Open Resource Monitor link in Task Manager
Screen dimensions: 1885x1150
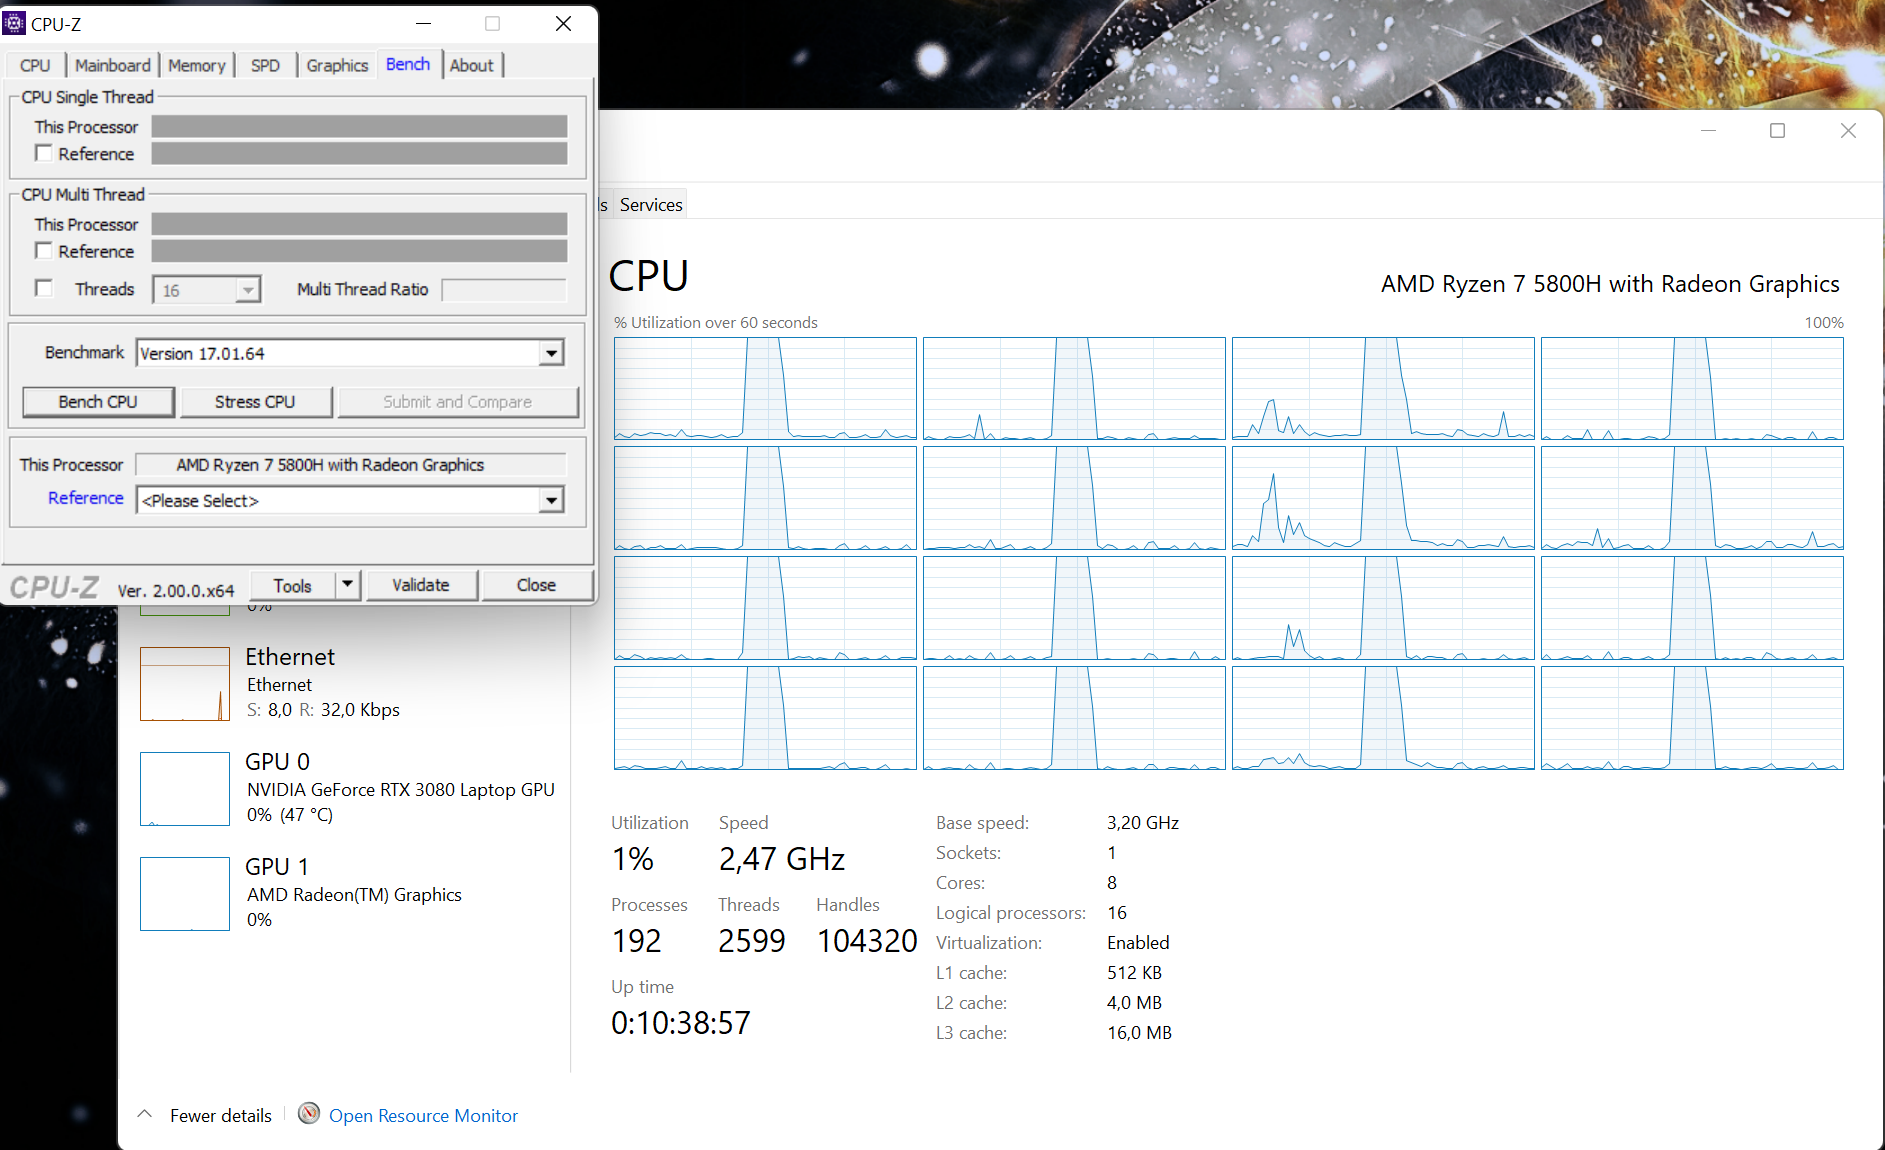point(423,1115)
